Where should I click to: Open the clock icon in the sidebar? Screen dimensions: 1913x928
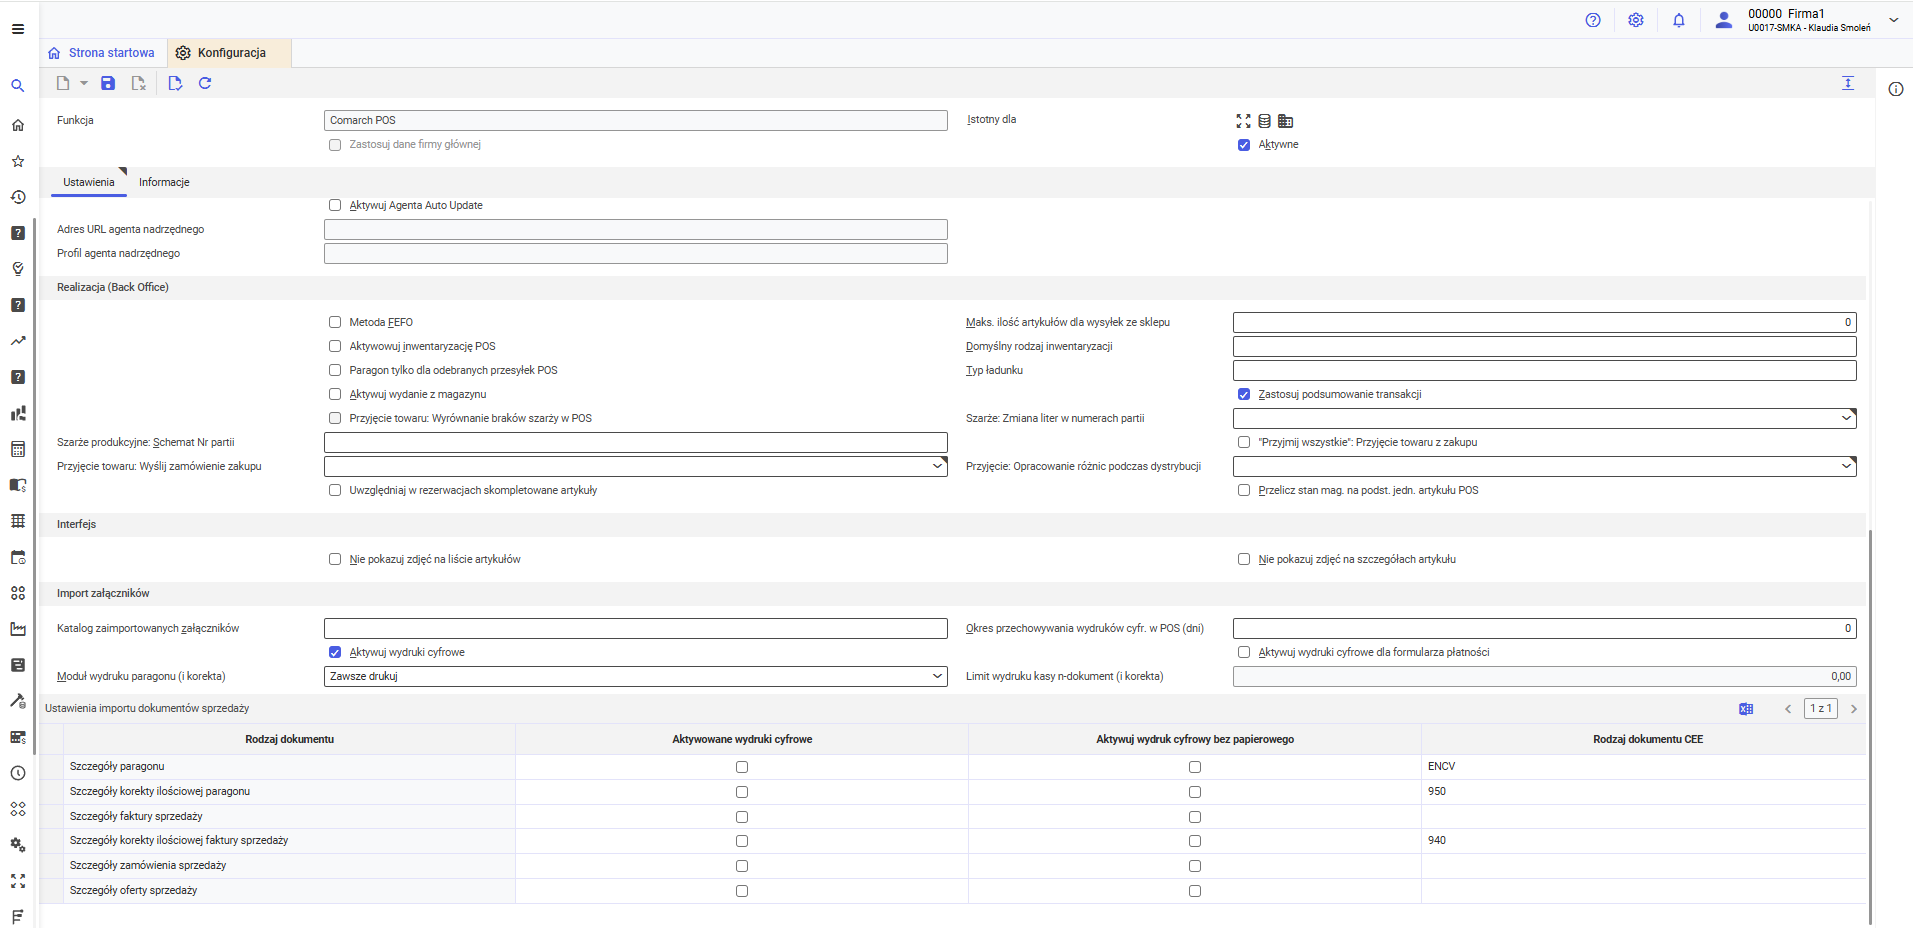18,773
